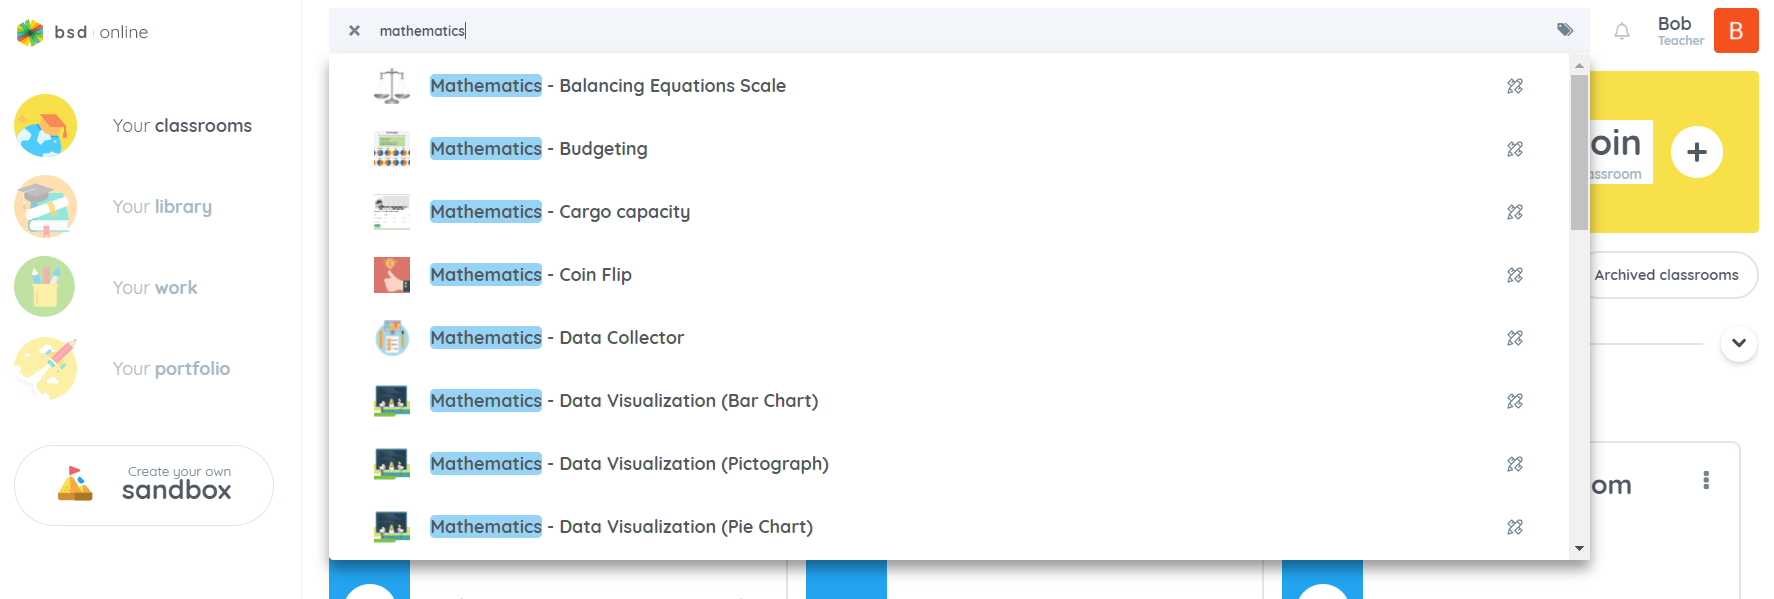Click the tags filter icon in search bar
Image resolution: width=1774 pixels, height=599 pixels.
pyautogui.click(x=1565, y=30)
